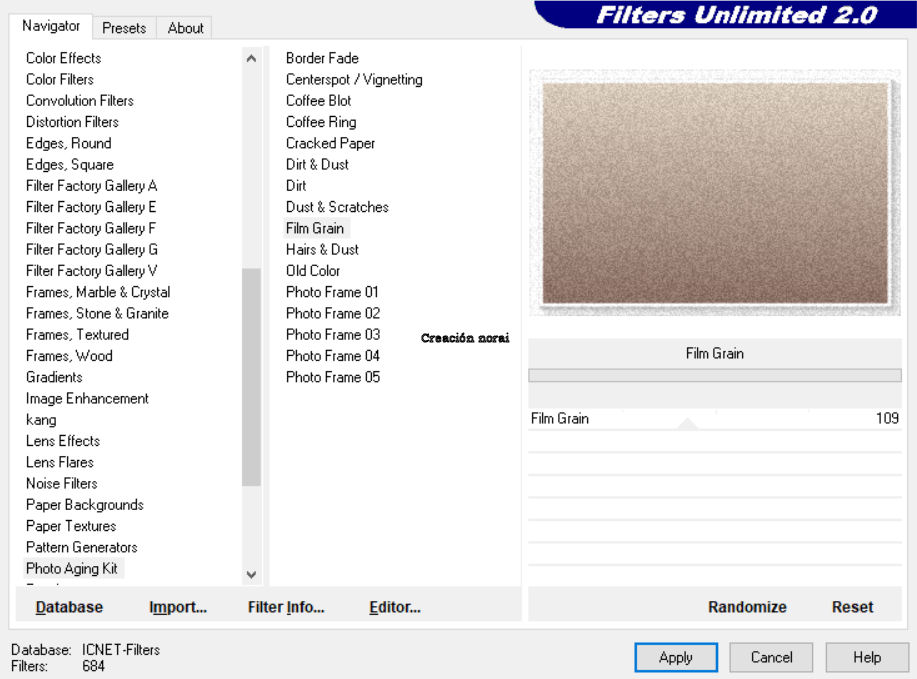Screen dimensions: 917x679
Task: Switch to the Presets tab
Action: (x=124, y=28)
